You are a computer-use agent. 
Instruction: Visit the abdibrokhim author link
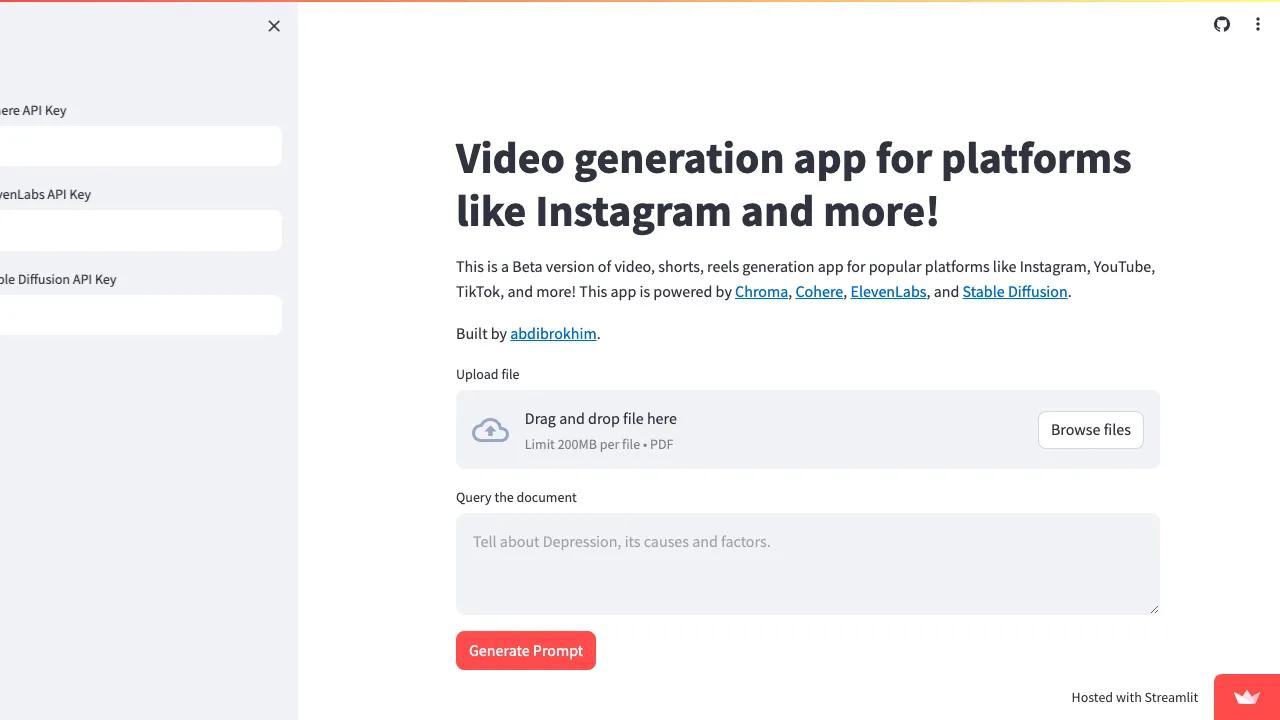(553, 334)
